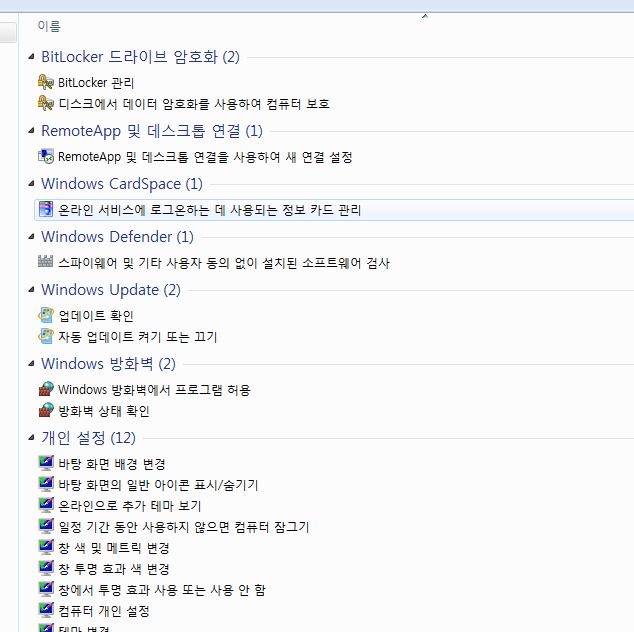Image resolution: width=634 pixels, height=632 pixels.
Task: Collapse the Windows CardSpace group arrow
Action: (31, 184)
